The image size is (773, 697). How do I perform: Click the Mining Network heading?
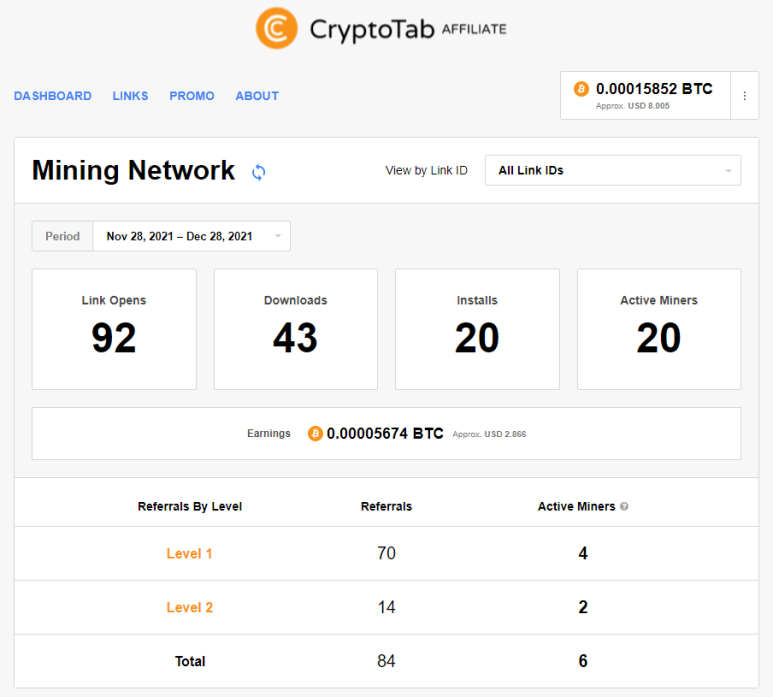tap(133, 171)
